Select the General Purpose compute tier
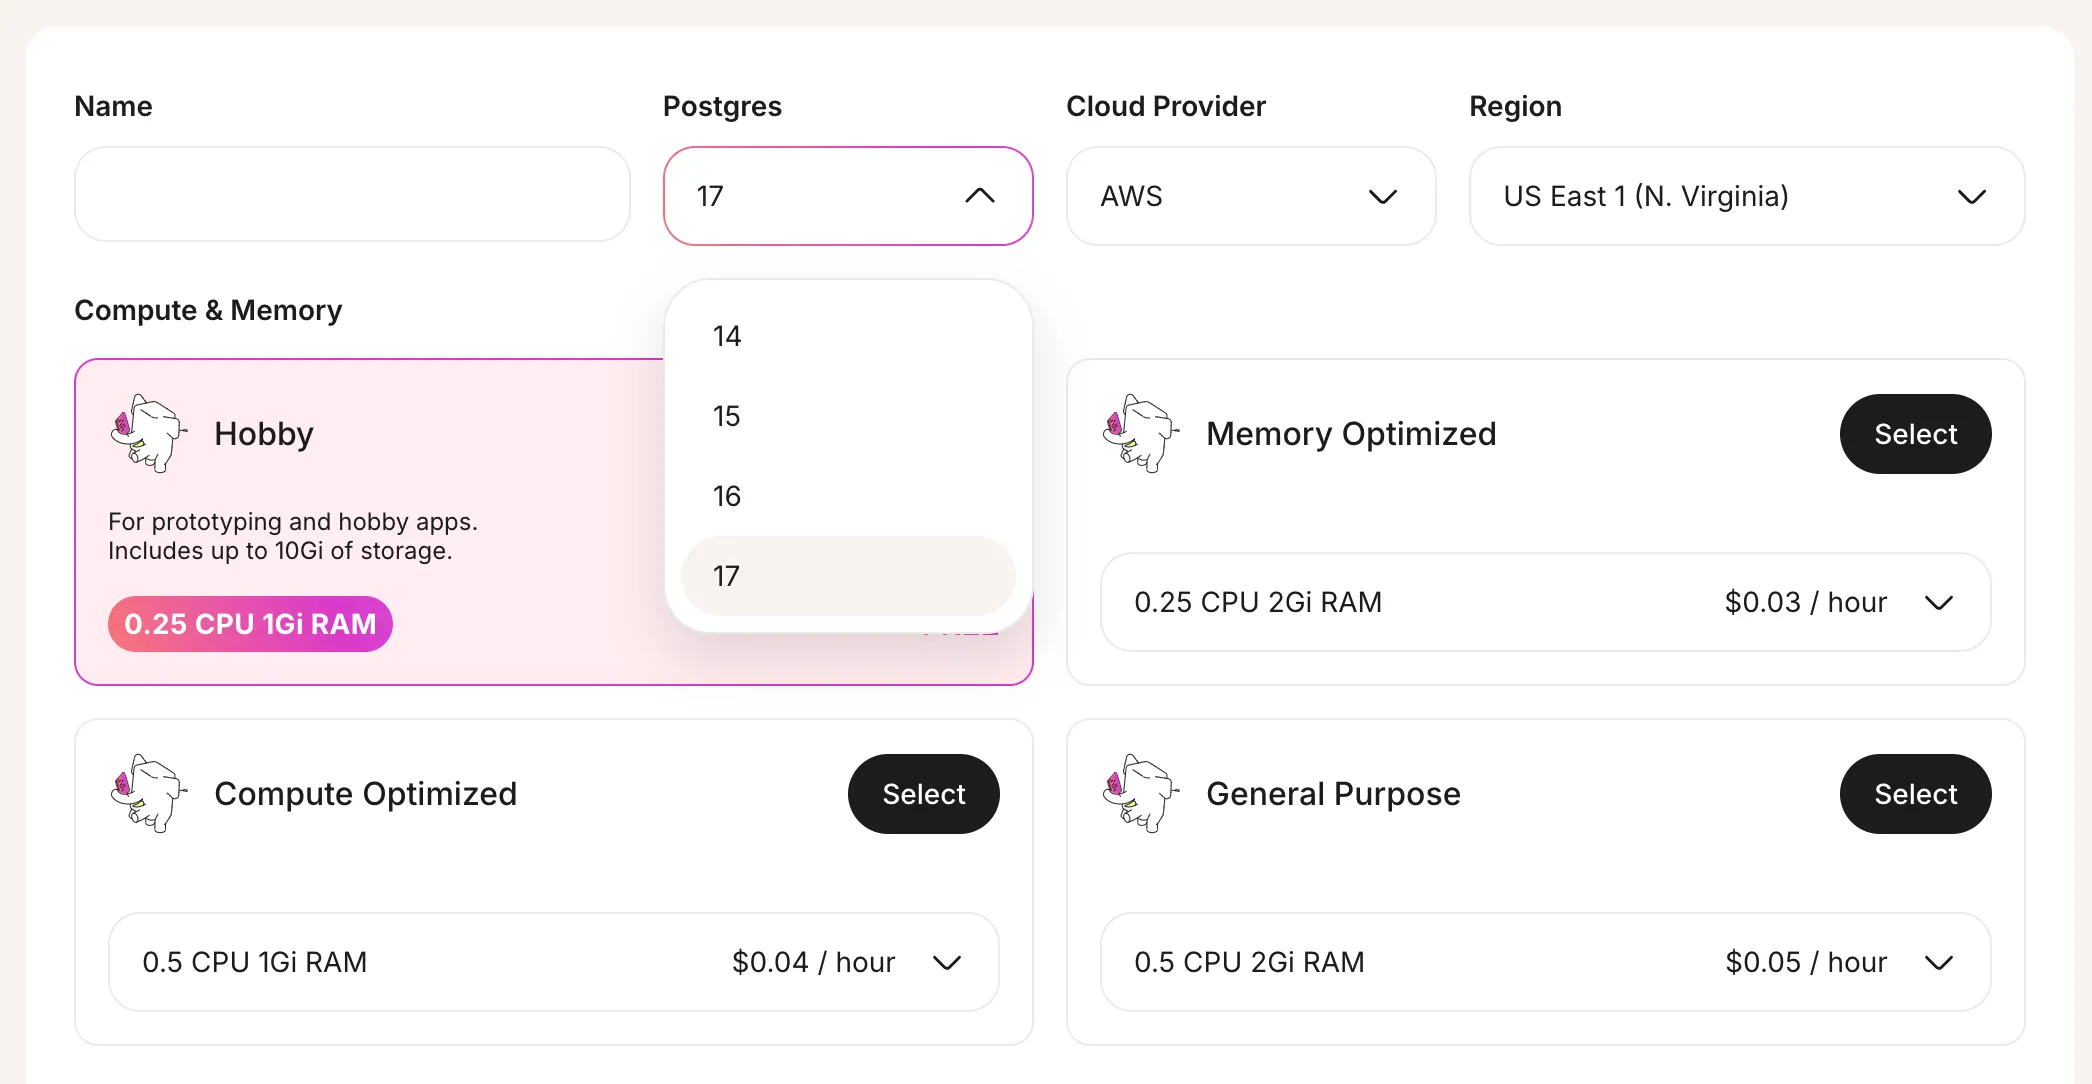The width and height of the screenshot is (2092, 1084). (x=1915, y=794)
